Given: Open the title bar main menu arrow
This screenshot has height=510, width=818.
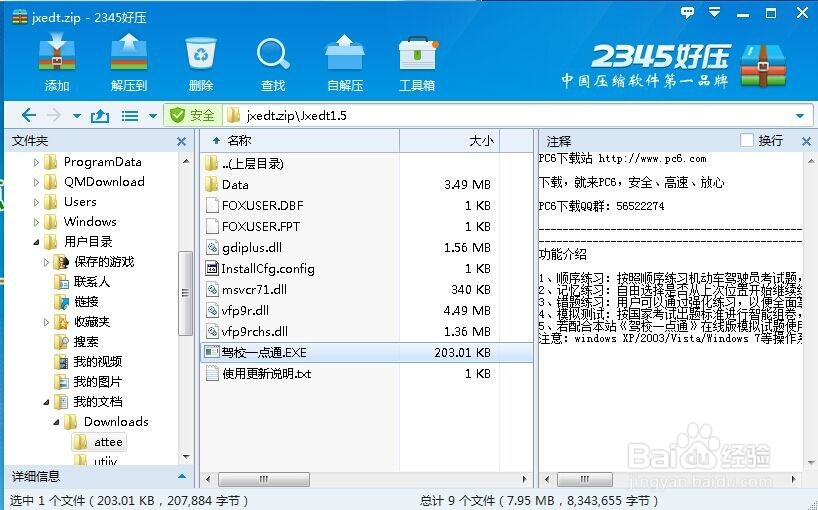Looking at the screenshot, I should 714,12.
